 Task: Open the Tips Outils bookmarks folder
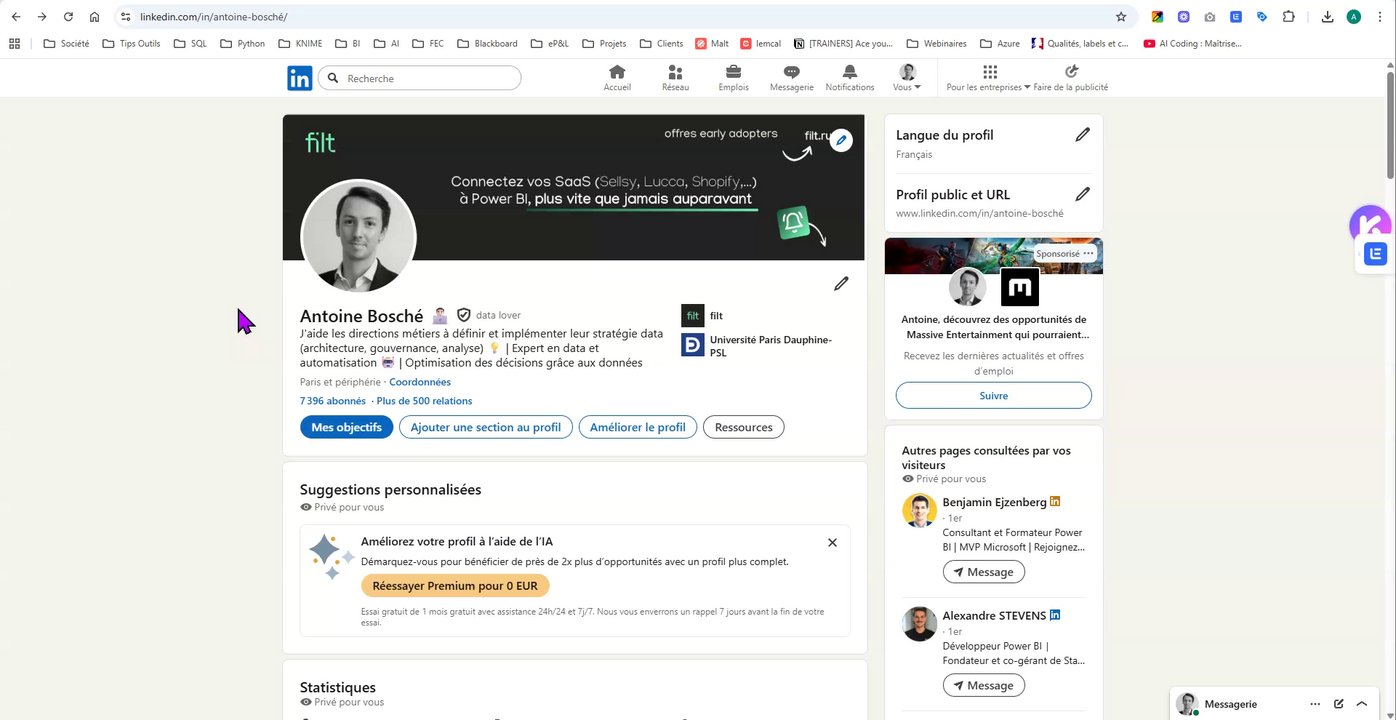(x=131, y=44)
